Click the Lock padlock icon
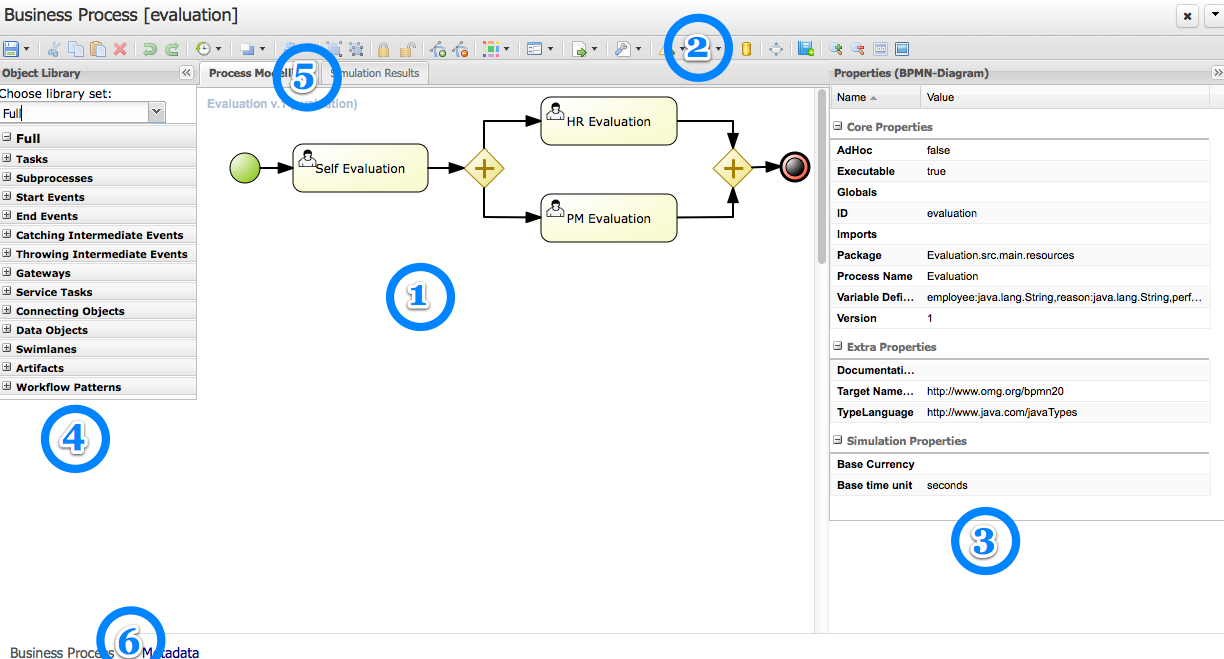The height and width of the screenshot is (659, 1224). click(384, 49)
